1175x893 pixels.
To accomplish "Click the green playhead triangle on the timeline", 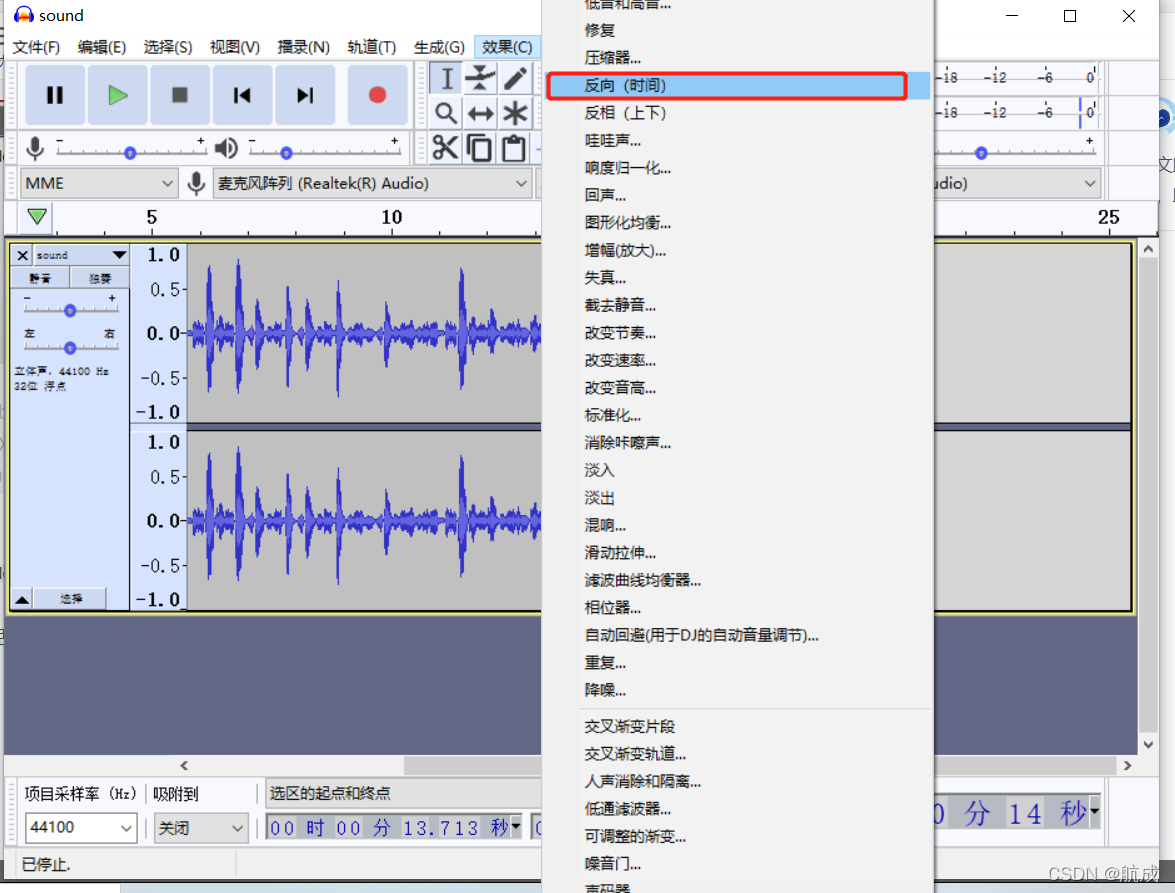I will point(37,217).
